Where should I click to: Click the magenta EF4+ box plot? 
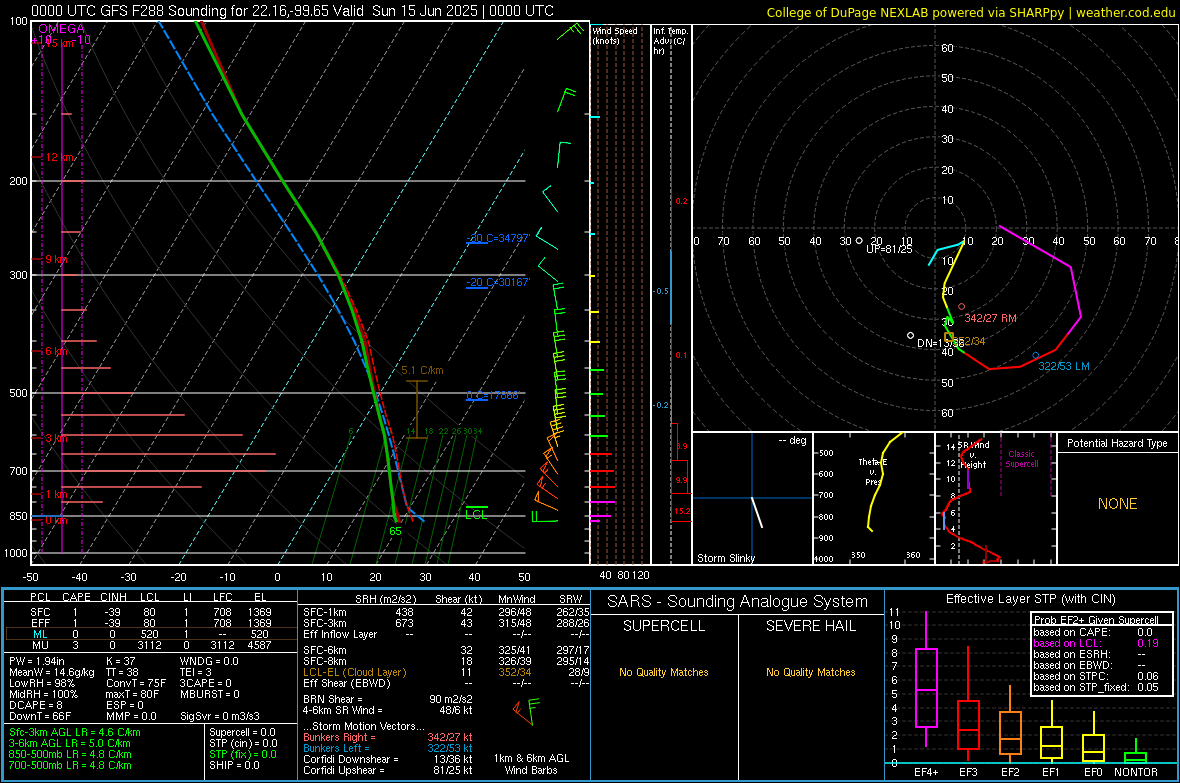pos(926,680)
